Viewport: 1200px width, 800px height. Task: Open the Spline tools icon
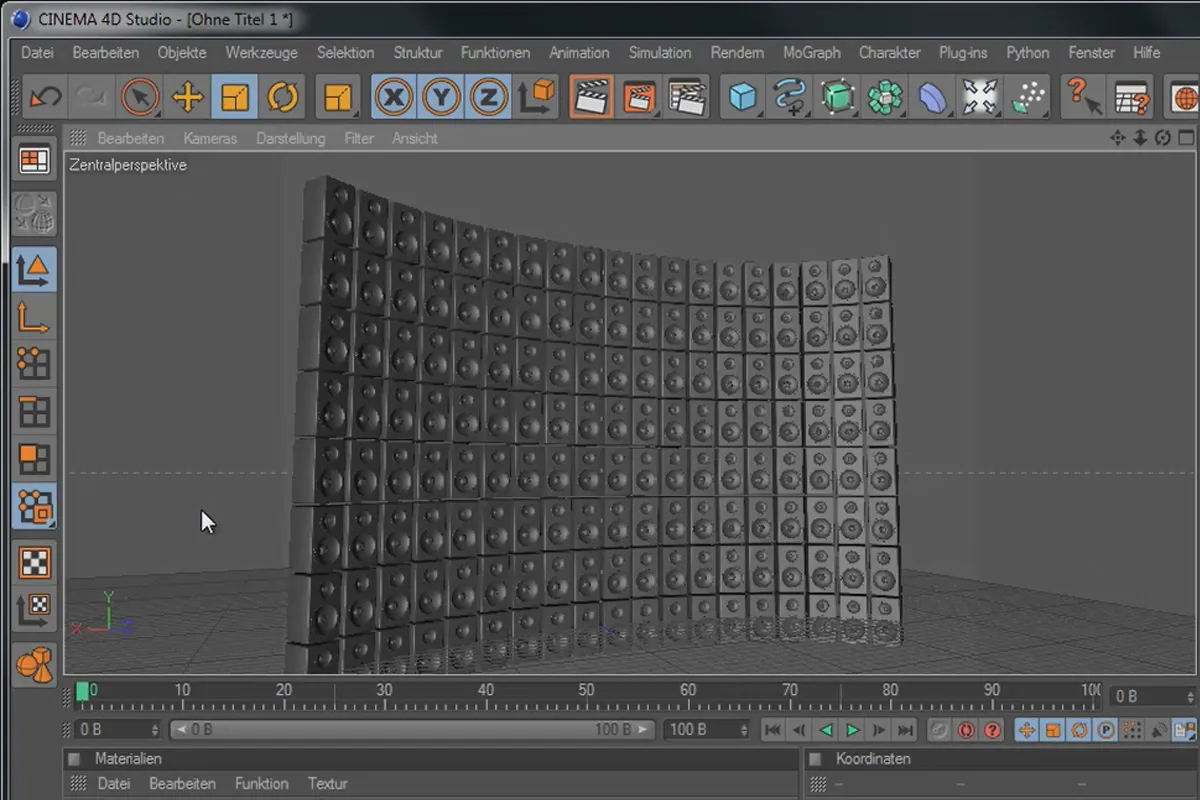[x=789, y=98]
